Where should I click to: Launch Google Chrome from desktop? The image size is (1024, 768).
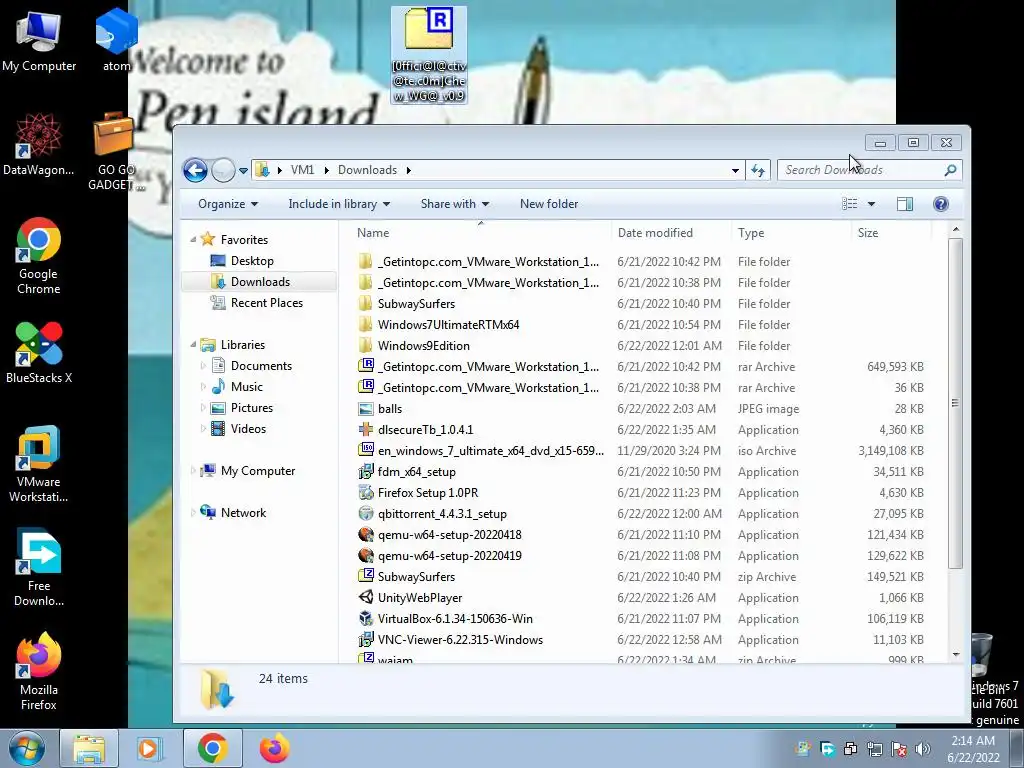tap(39, 256)
